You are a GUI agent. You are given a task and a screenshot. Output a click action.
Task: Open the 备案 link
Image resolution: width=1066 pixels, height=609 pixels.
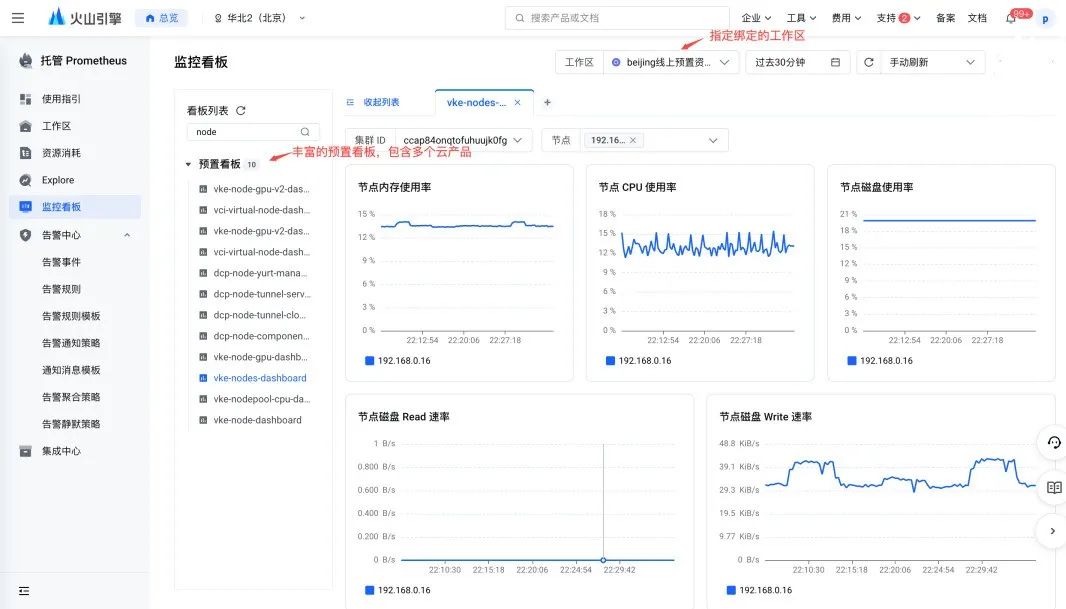(945, 18)
